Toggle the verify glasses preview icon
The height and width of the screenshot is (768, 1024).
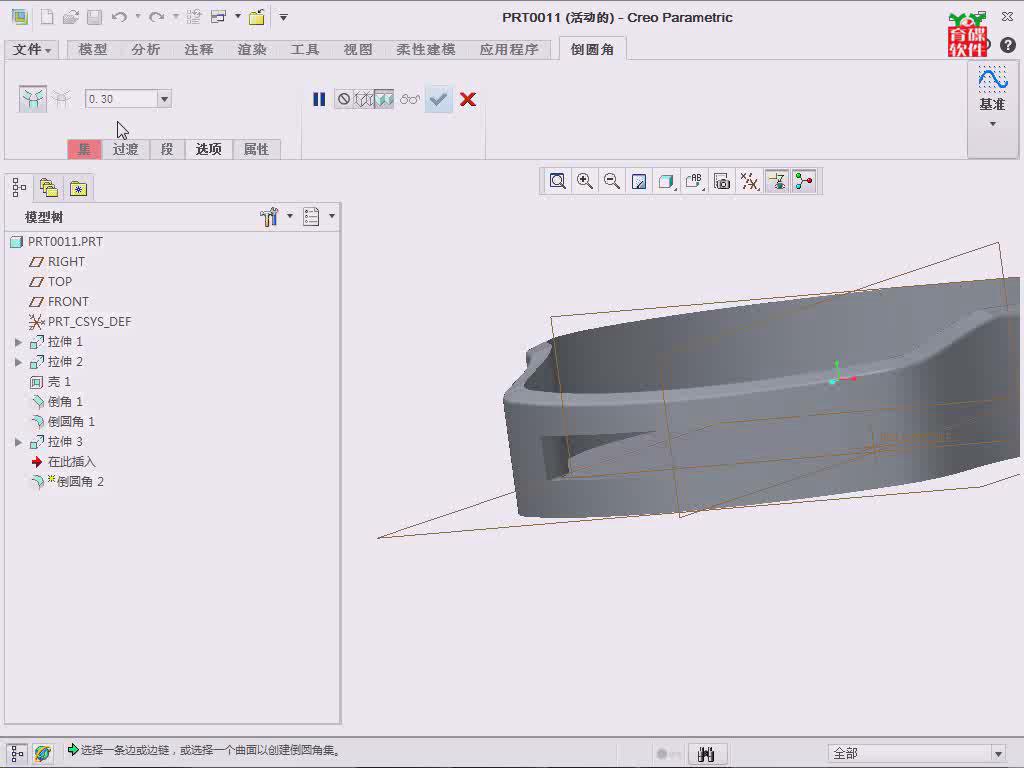coord(410,99)
